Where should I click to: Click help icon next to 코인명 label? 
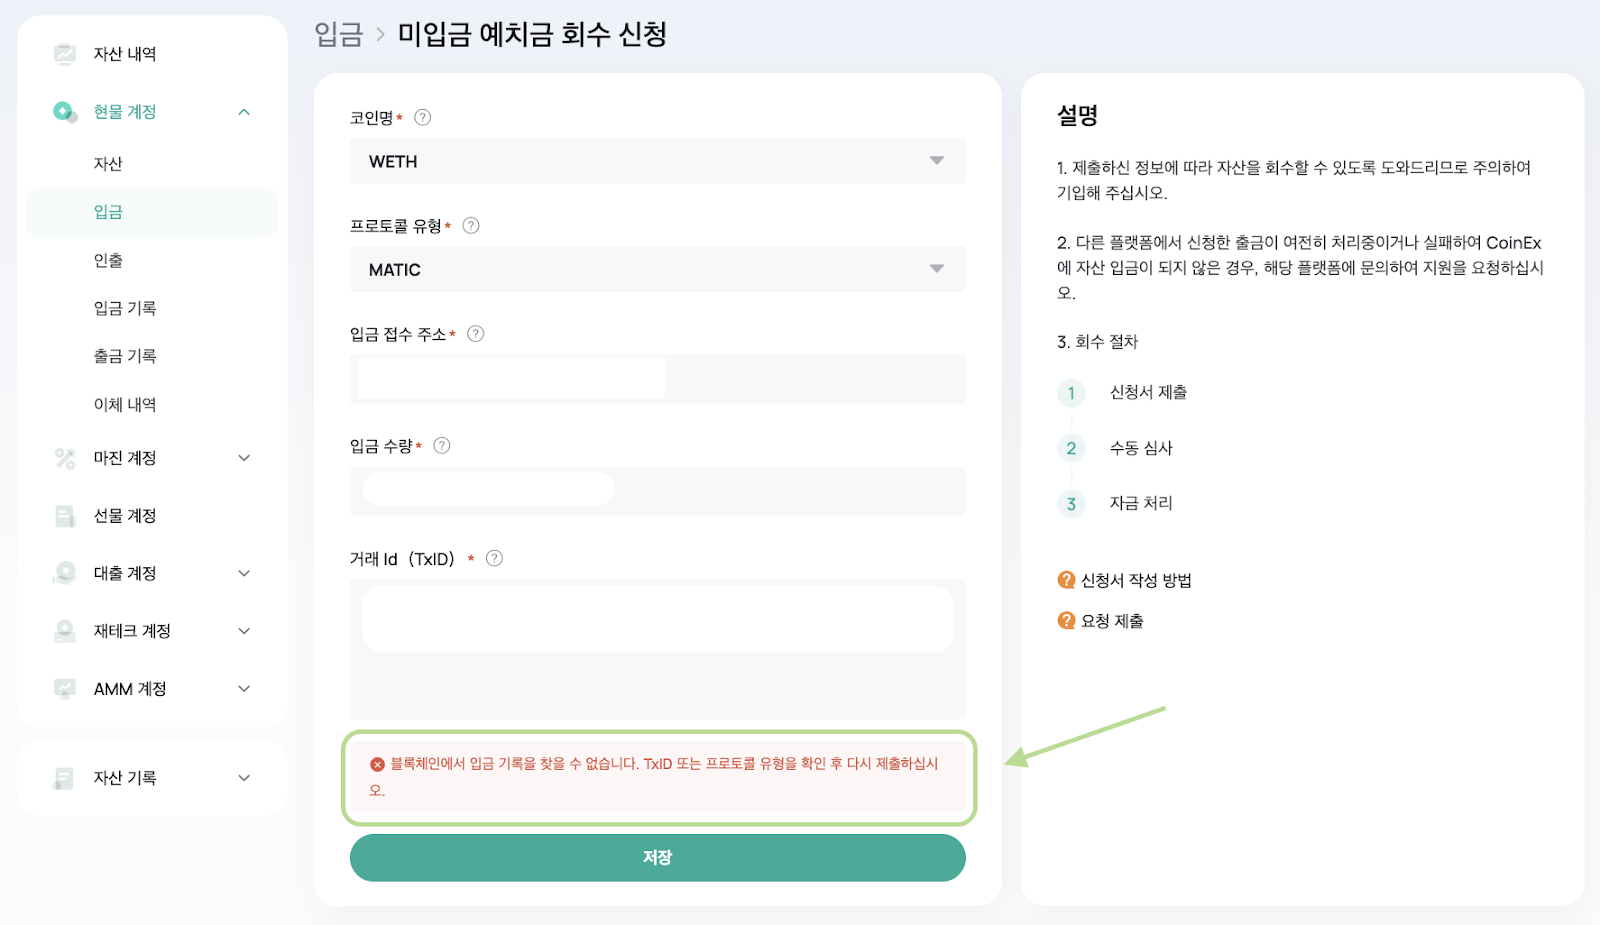423,117
